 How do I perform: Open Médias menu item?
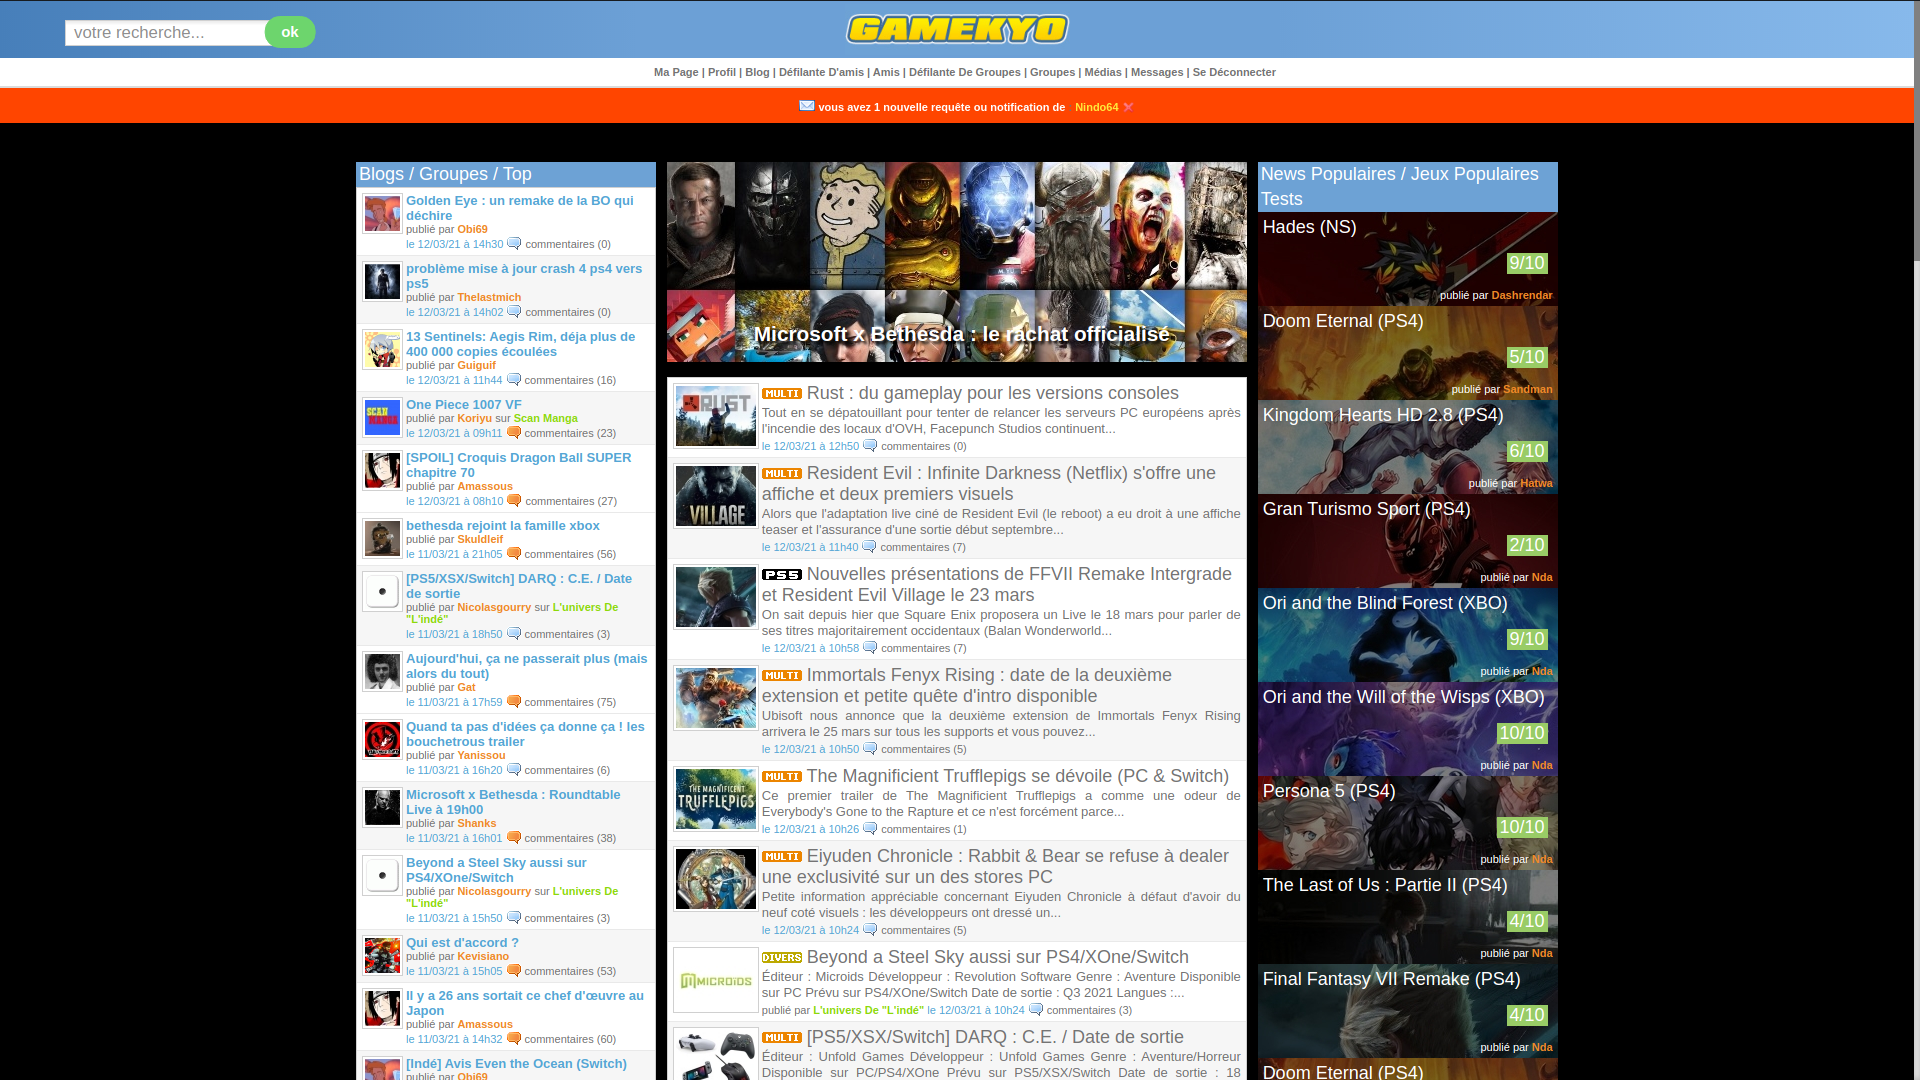point(1103,72)
